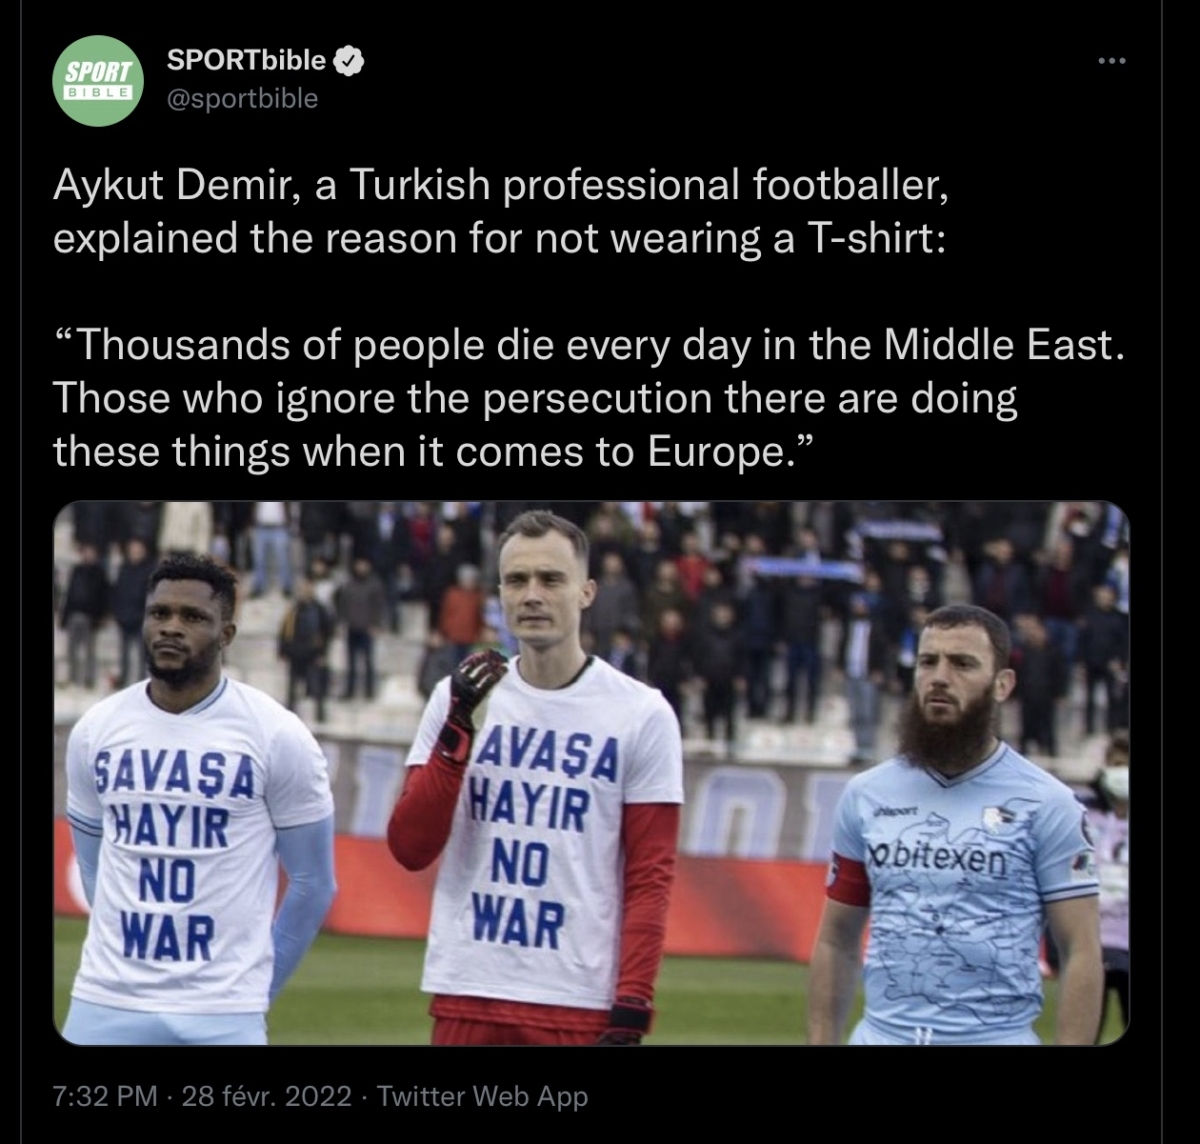Image resolution: width=1200 pixels, height=1144 pixels.
Task: Click the SPORTbible display name
Action: pos(246,60)
